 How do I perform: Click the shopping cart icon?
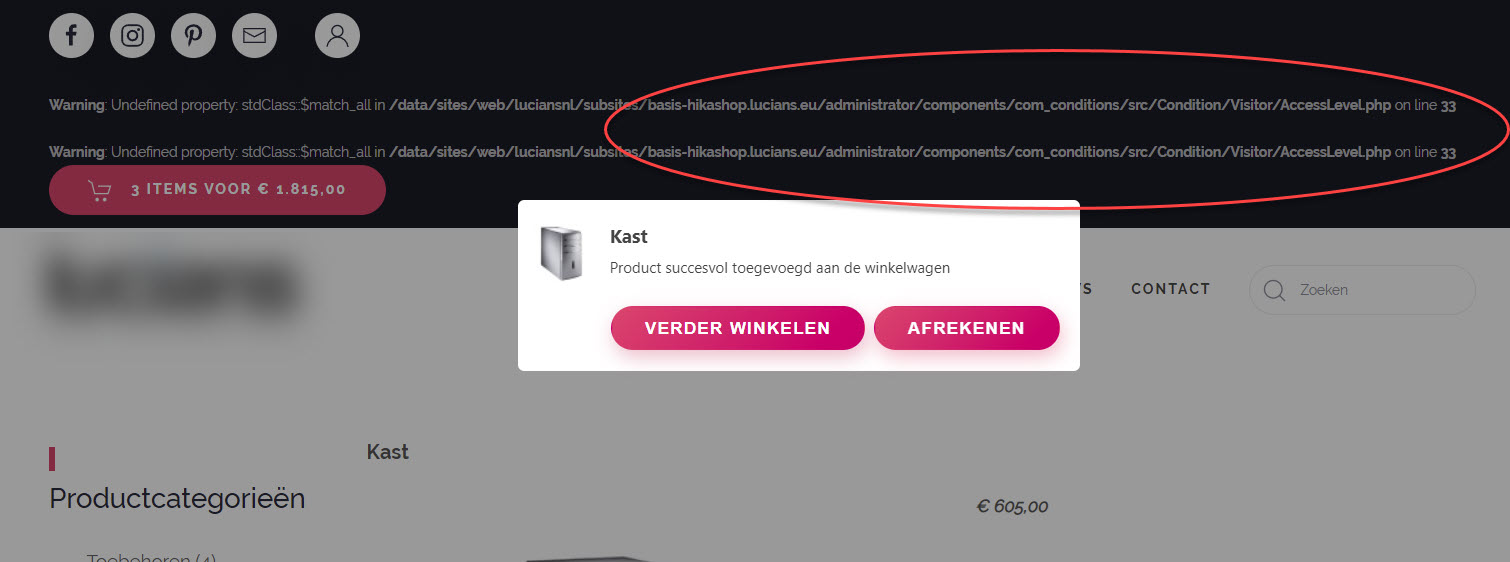pyautogui.click(x=99, y=190)
